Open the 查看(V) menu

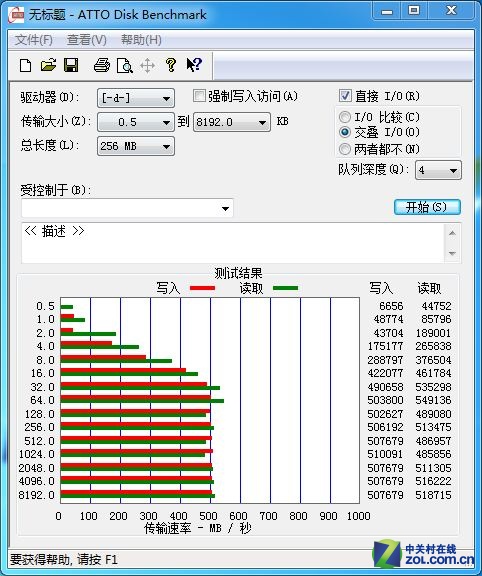pyautogui.click(x=87, y=40)
